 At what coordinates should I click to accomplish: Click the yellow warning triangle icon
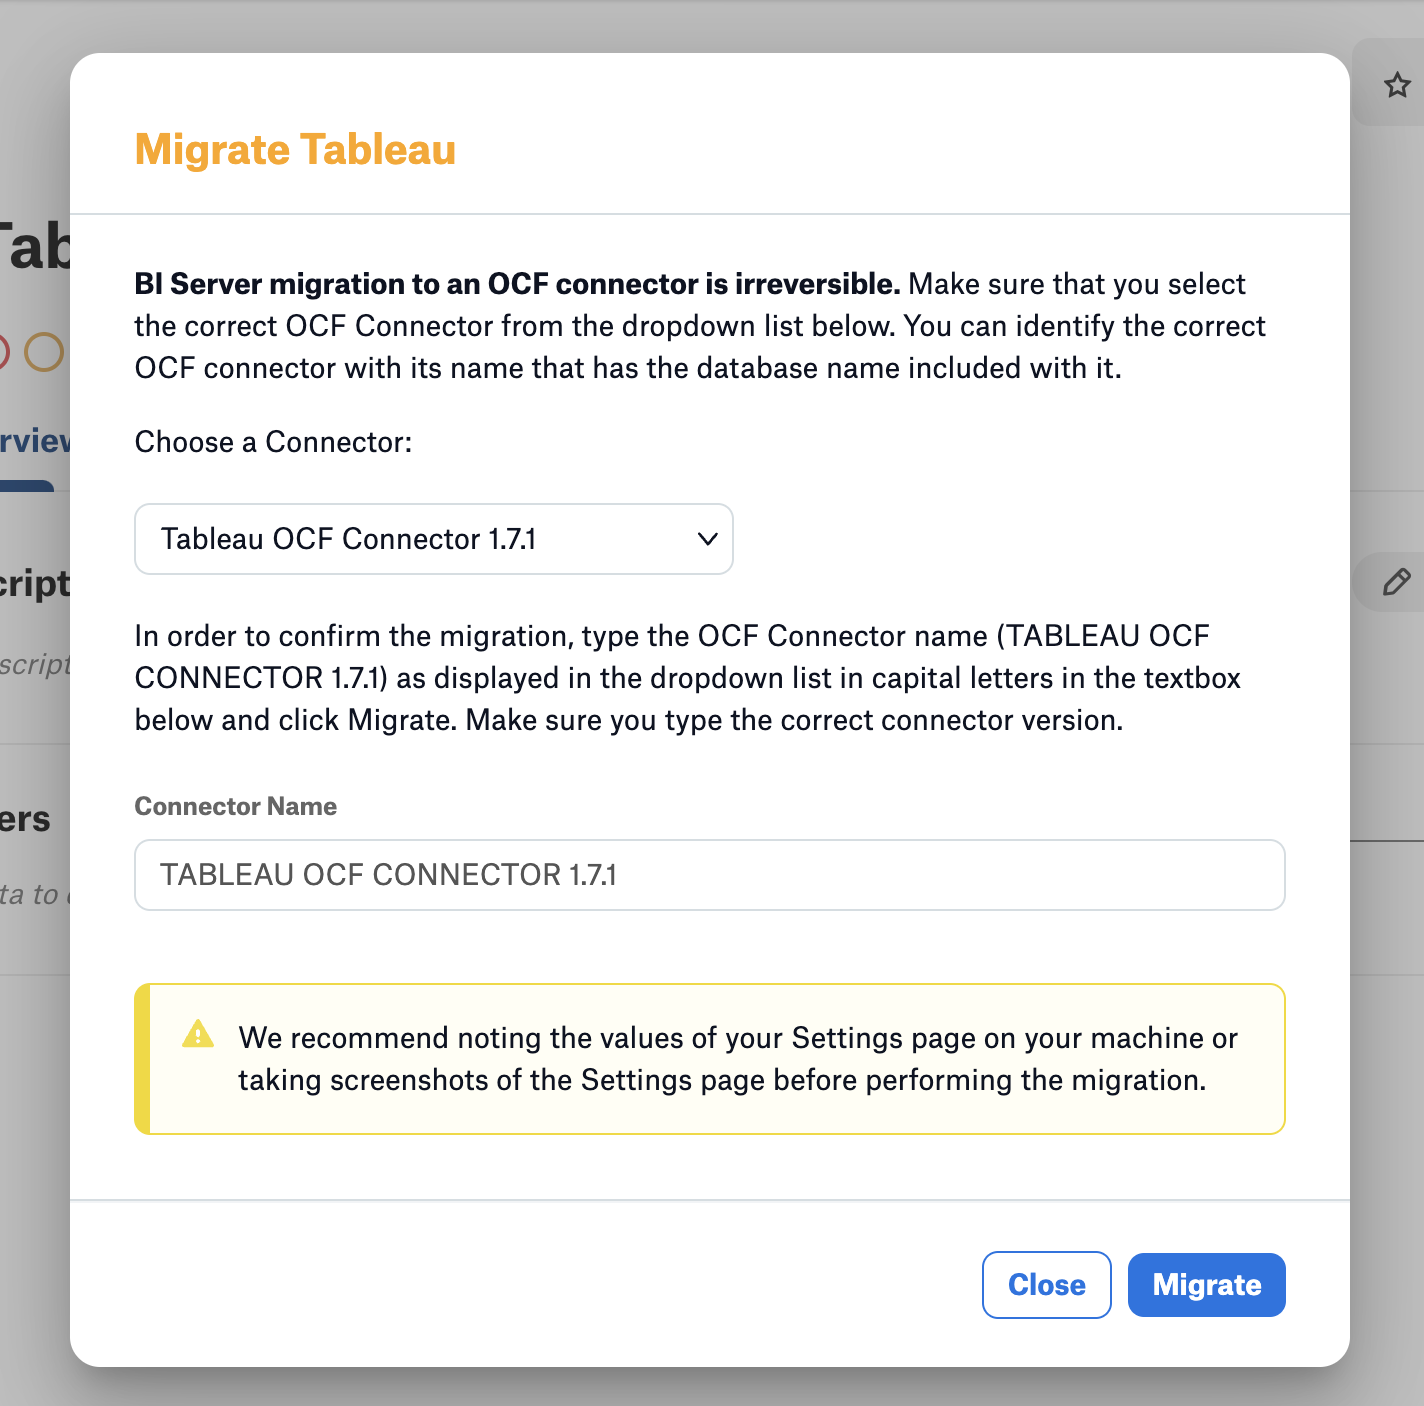point(198,1033)
